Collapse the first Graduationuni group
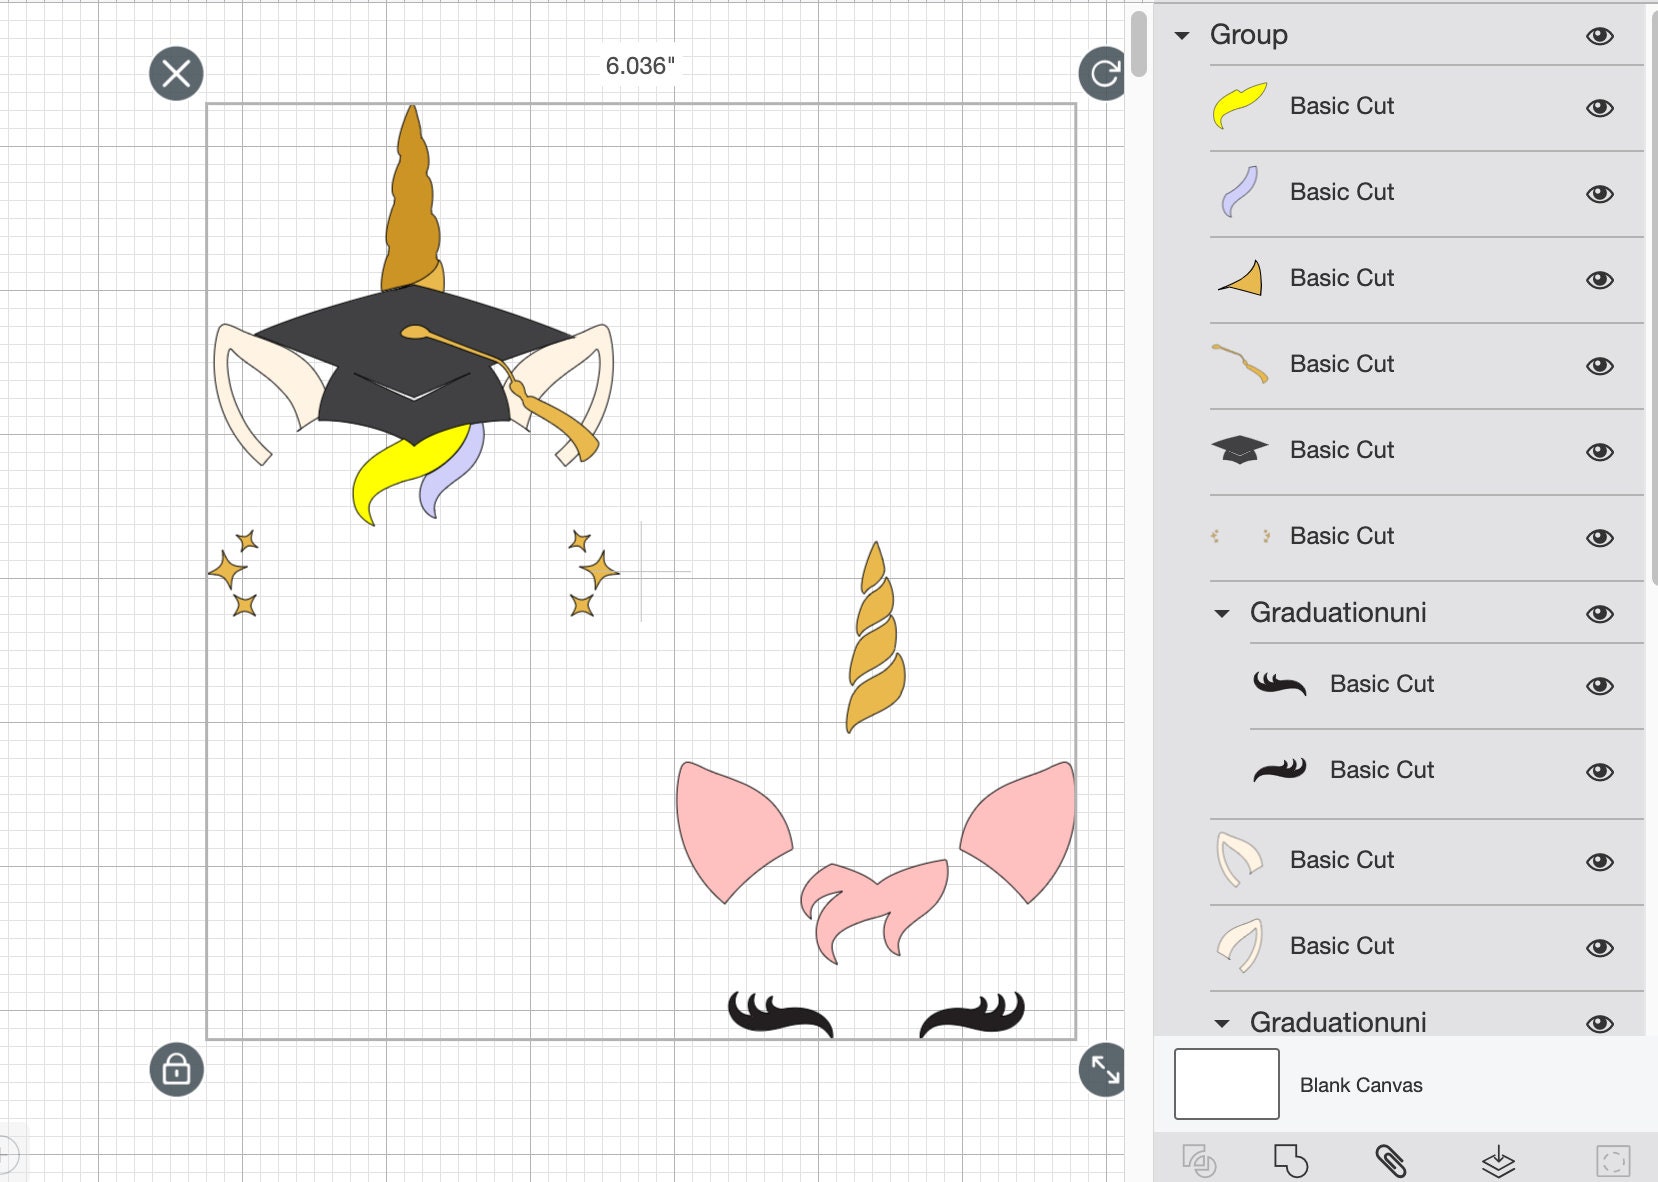The width and height of the screenshot is (1658, 1182). pos(1221,615)
